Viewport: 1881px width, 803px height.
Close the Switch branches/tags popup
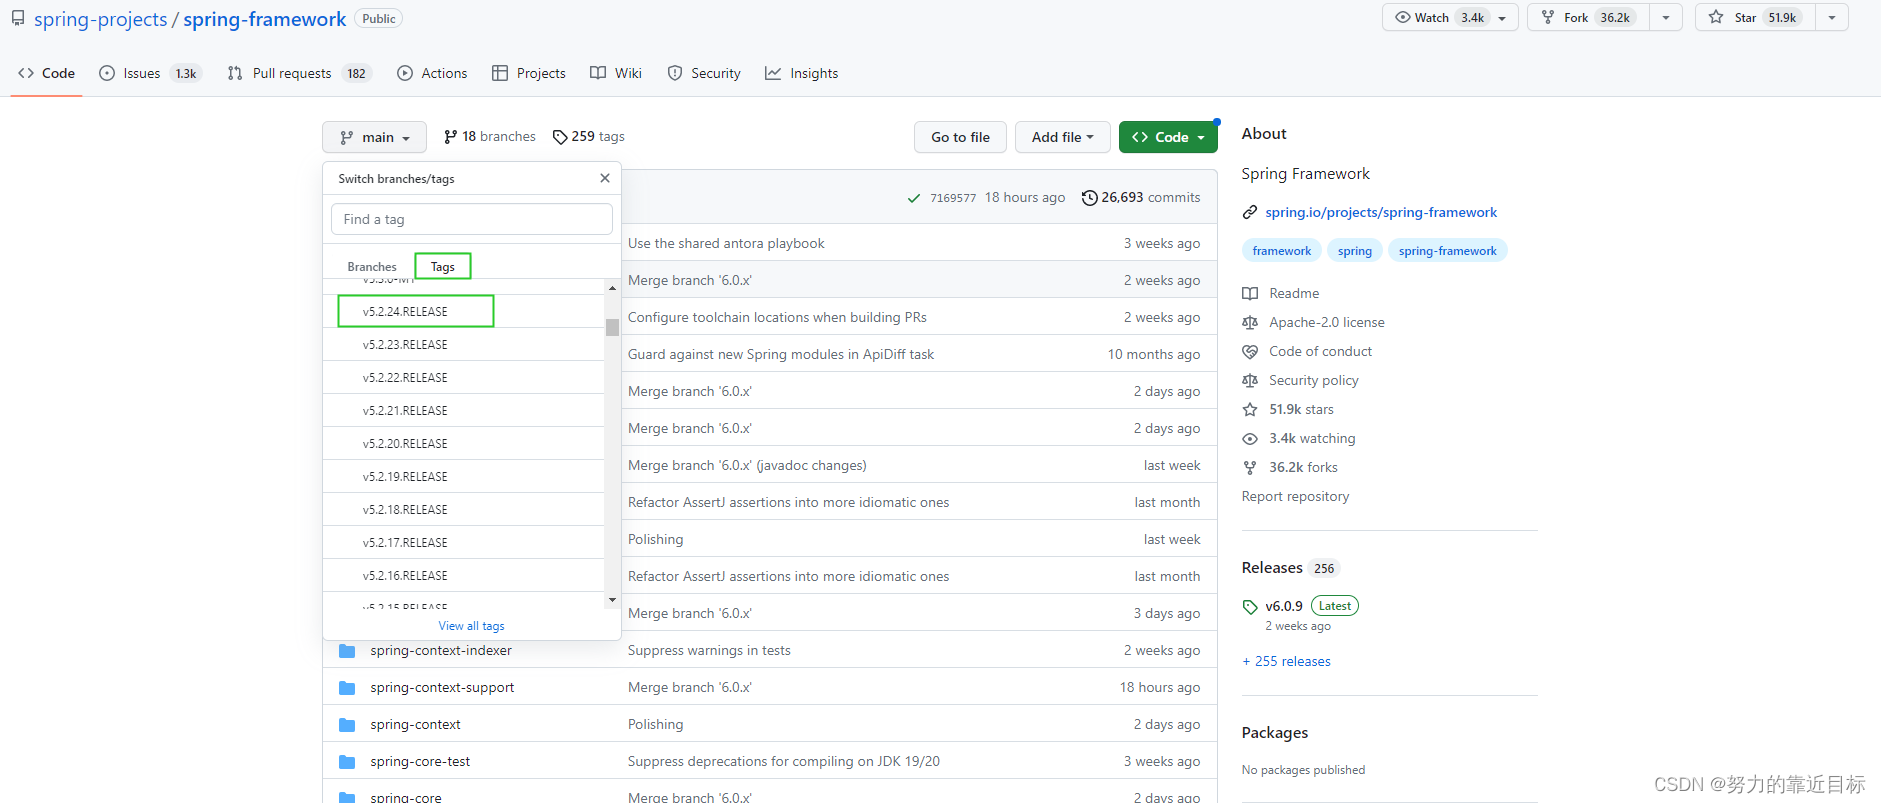click(605, 178)
